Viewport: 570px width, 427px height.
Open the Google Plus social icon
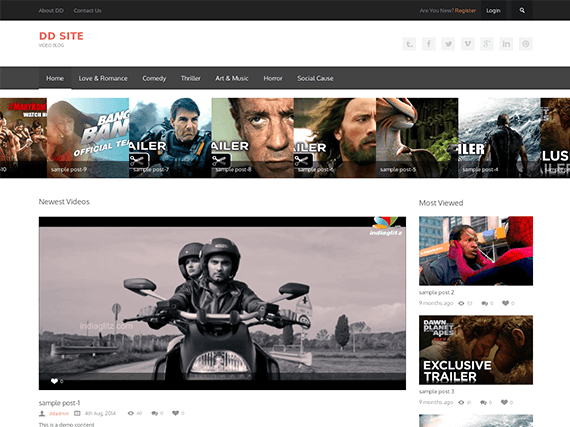[x=487, y=44]
